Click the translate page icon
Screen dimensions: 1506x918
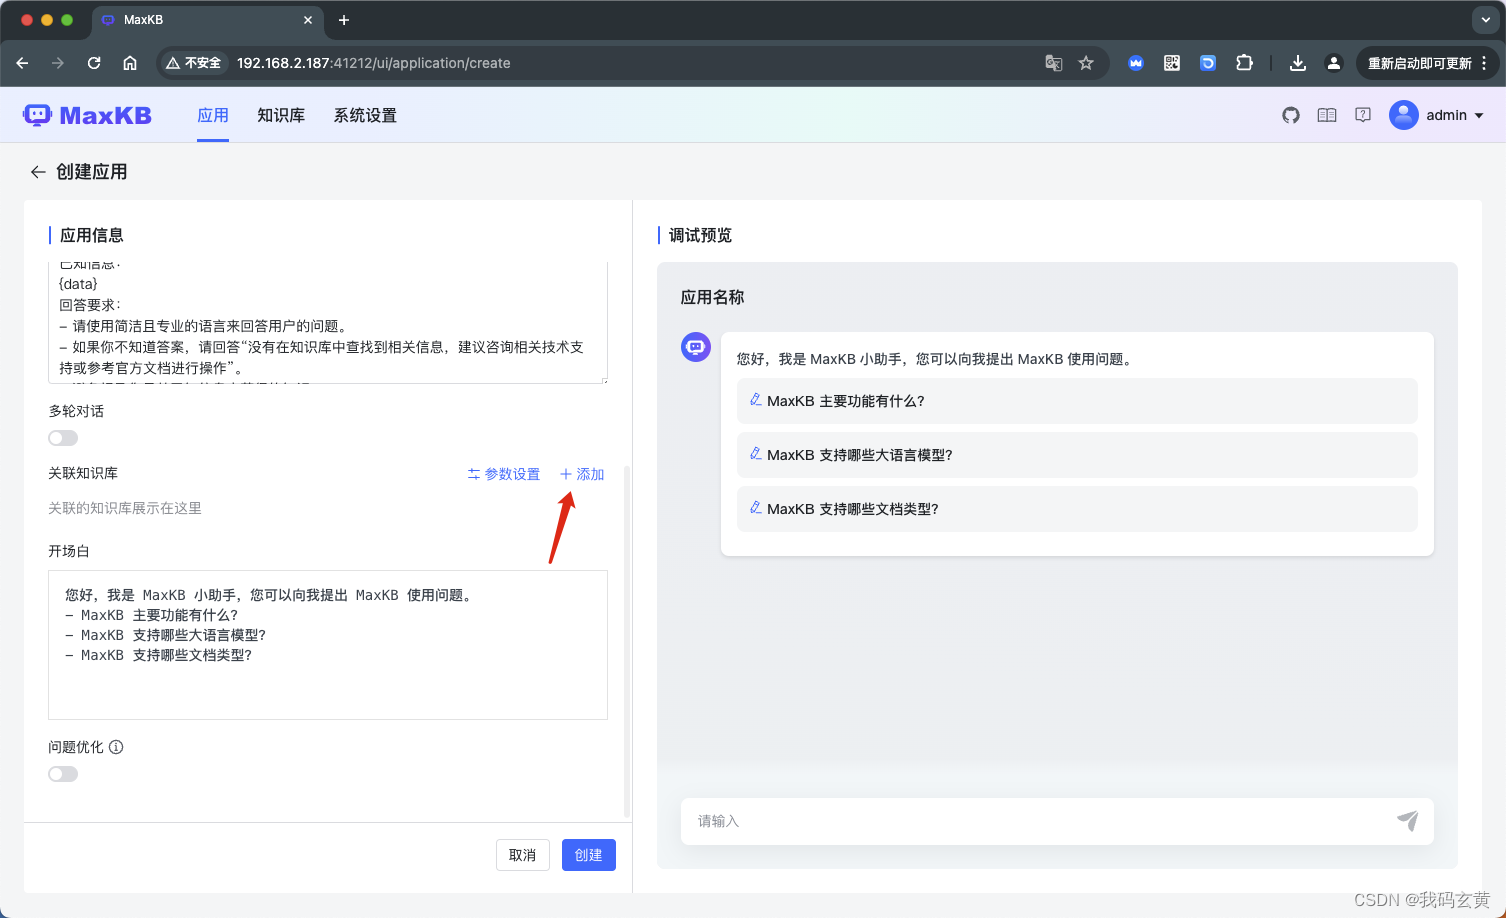point(1054,63)
